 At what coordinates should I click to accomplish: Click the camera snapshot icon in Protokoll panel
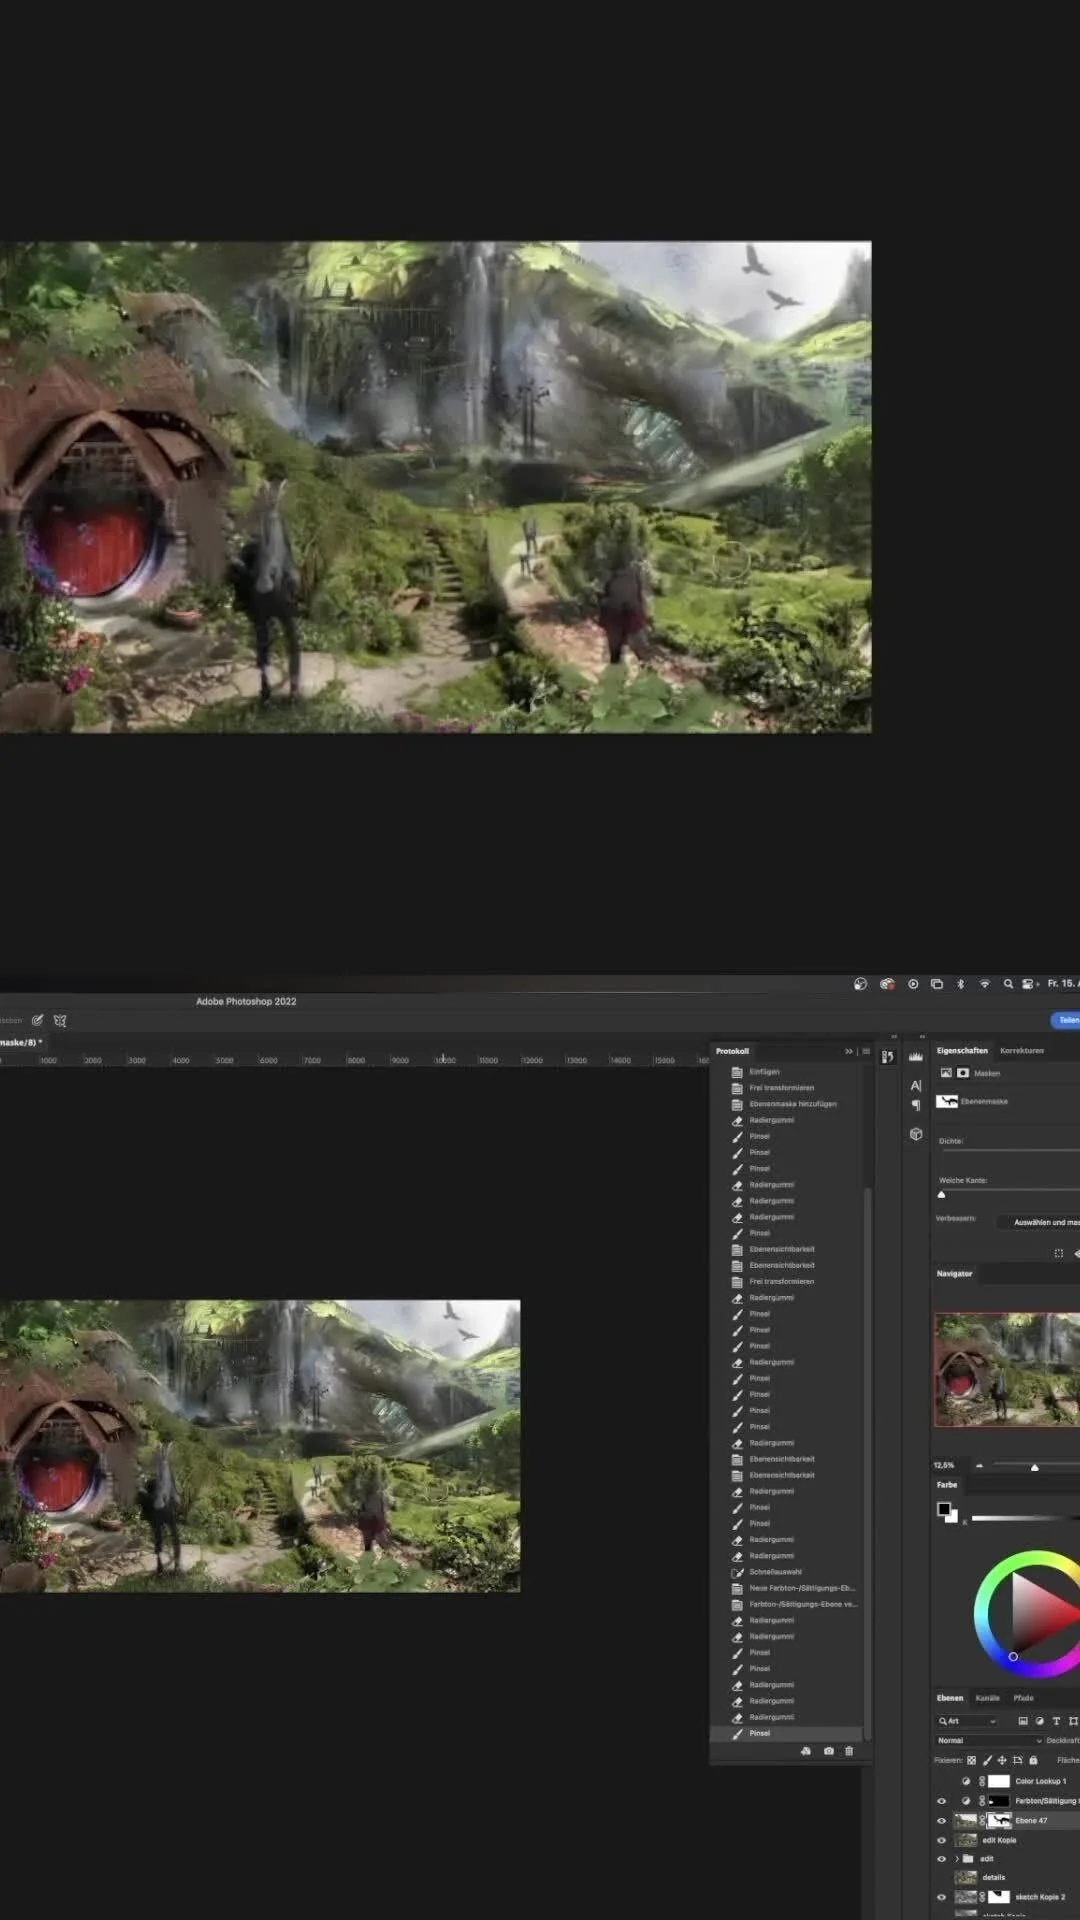point(828,1751)
